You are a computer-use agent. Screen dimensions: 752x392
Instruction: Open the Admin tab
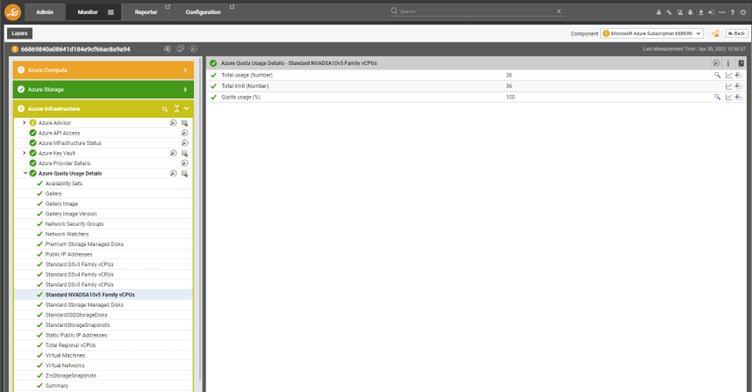[45, 12]
